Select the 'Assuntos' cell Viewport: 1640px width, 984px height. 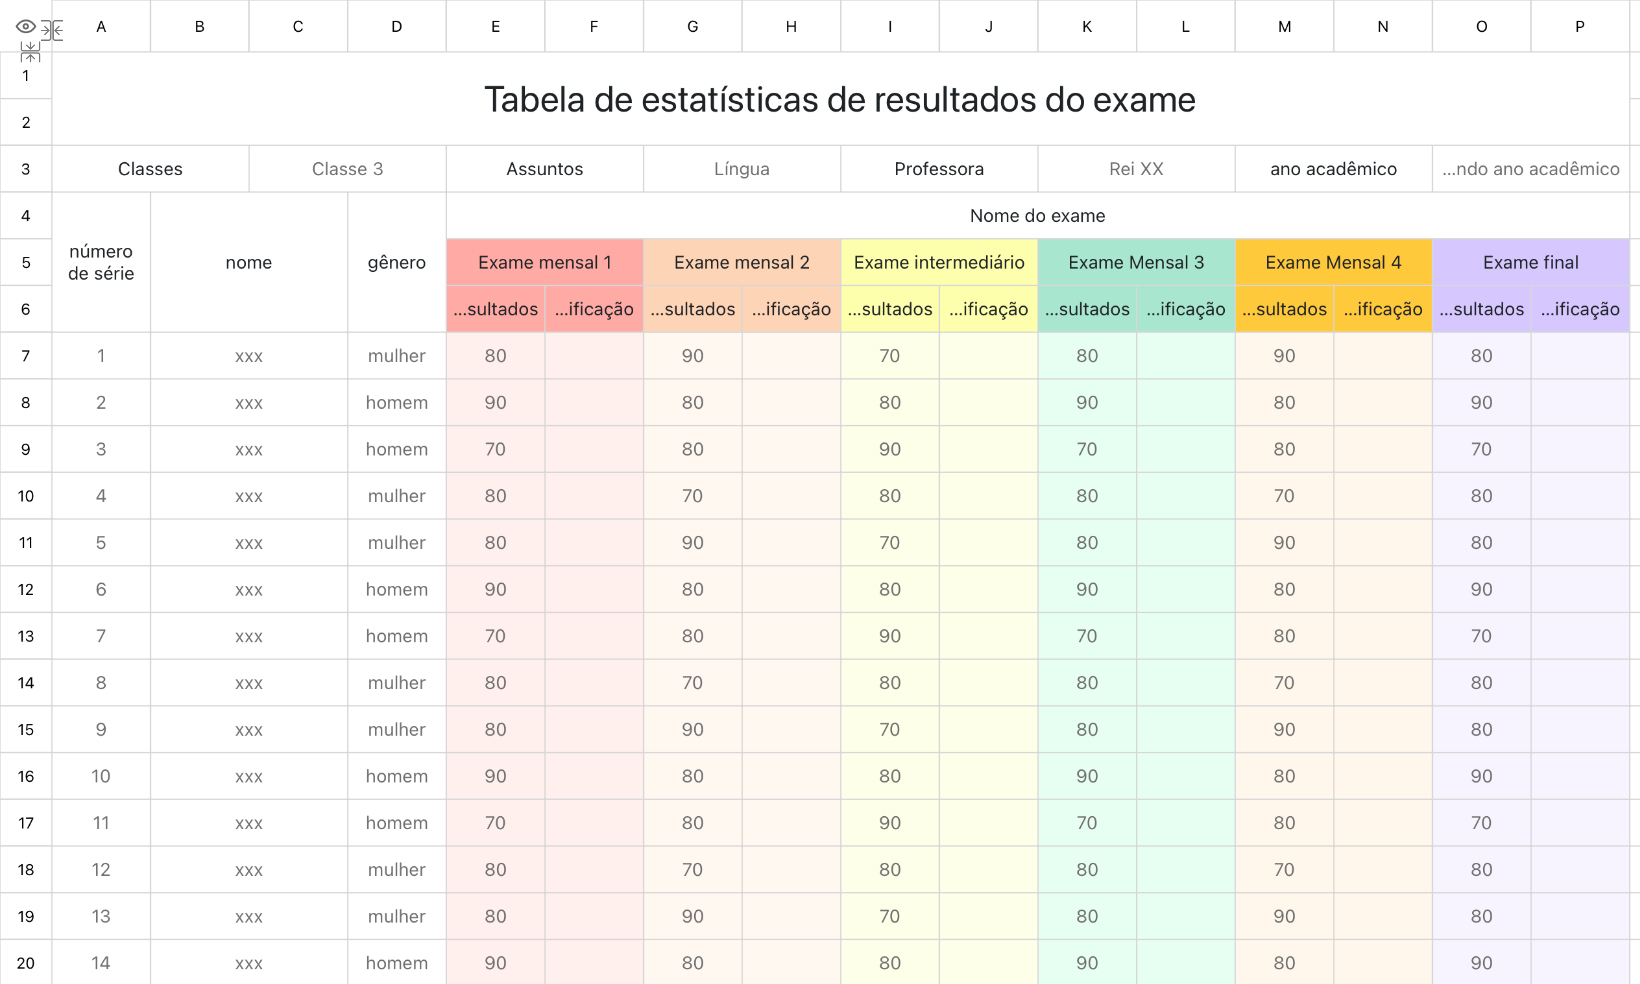[x=544, y=169]
